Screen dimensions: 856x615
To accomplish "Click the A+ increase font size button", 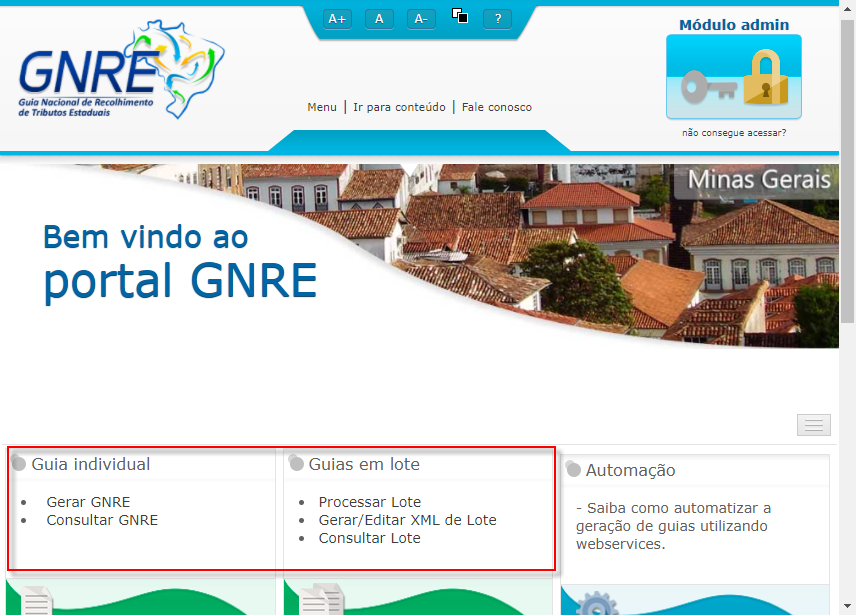I will [337, 19].
